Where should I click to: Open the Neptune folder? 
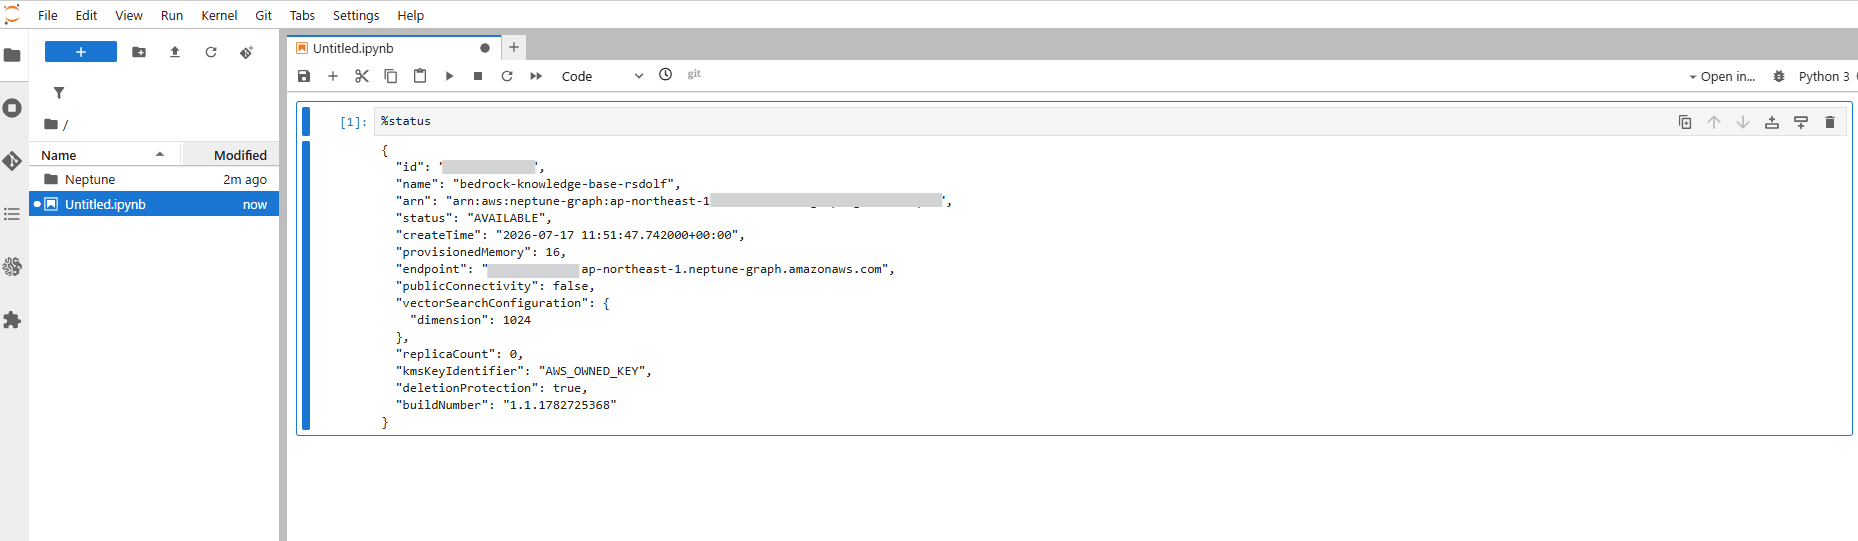point(90,179)
